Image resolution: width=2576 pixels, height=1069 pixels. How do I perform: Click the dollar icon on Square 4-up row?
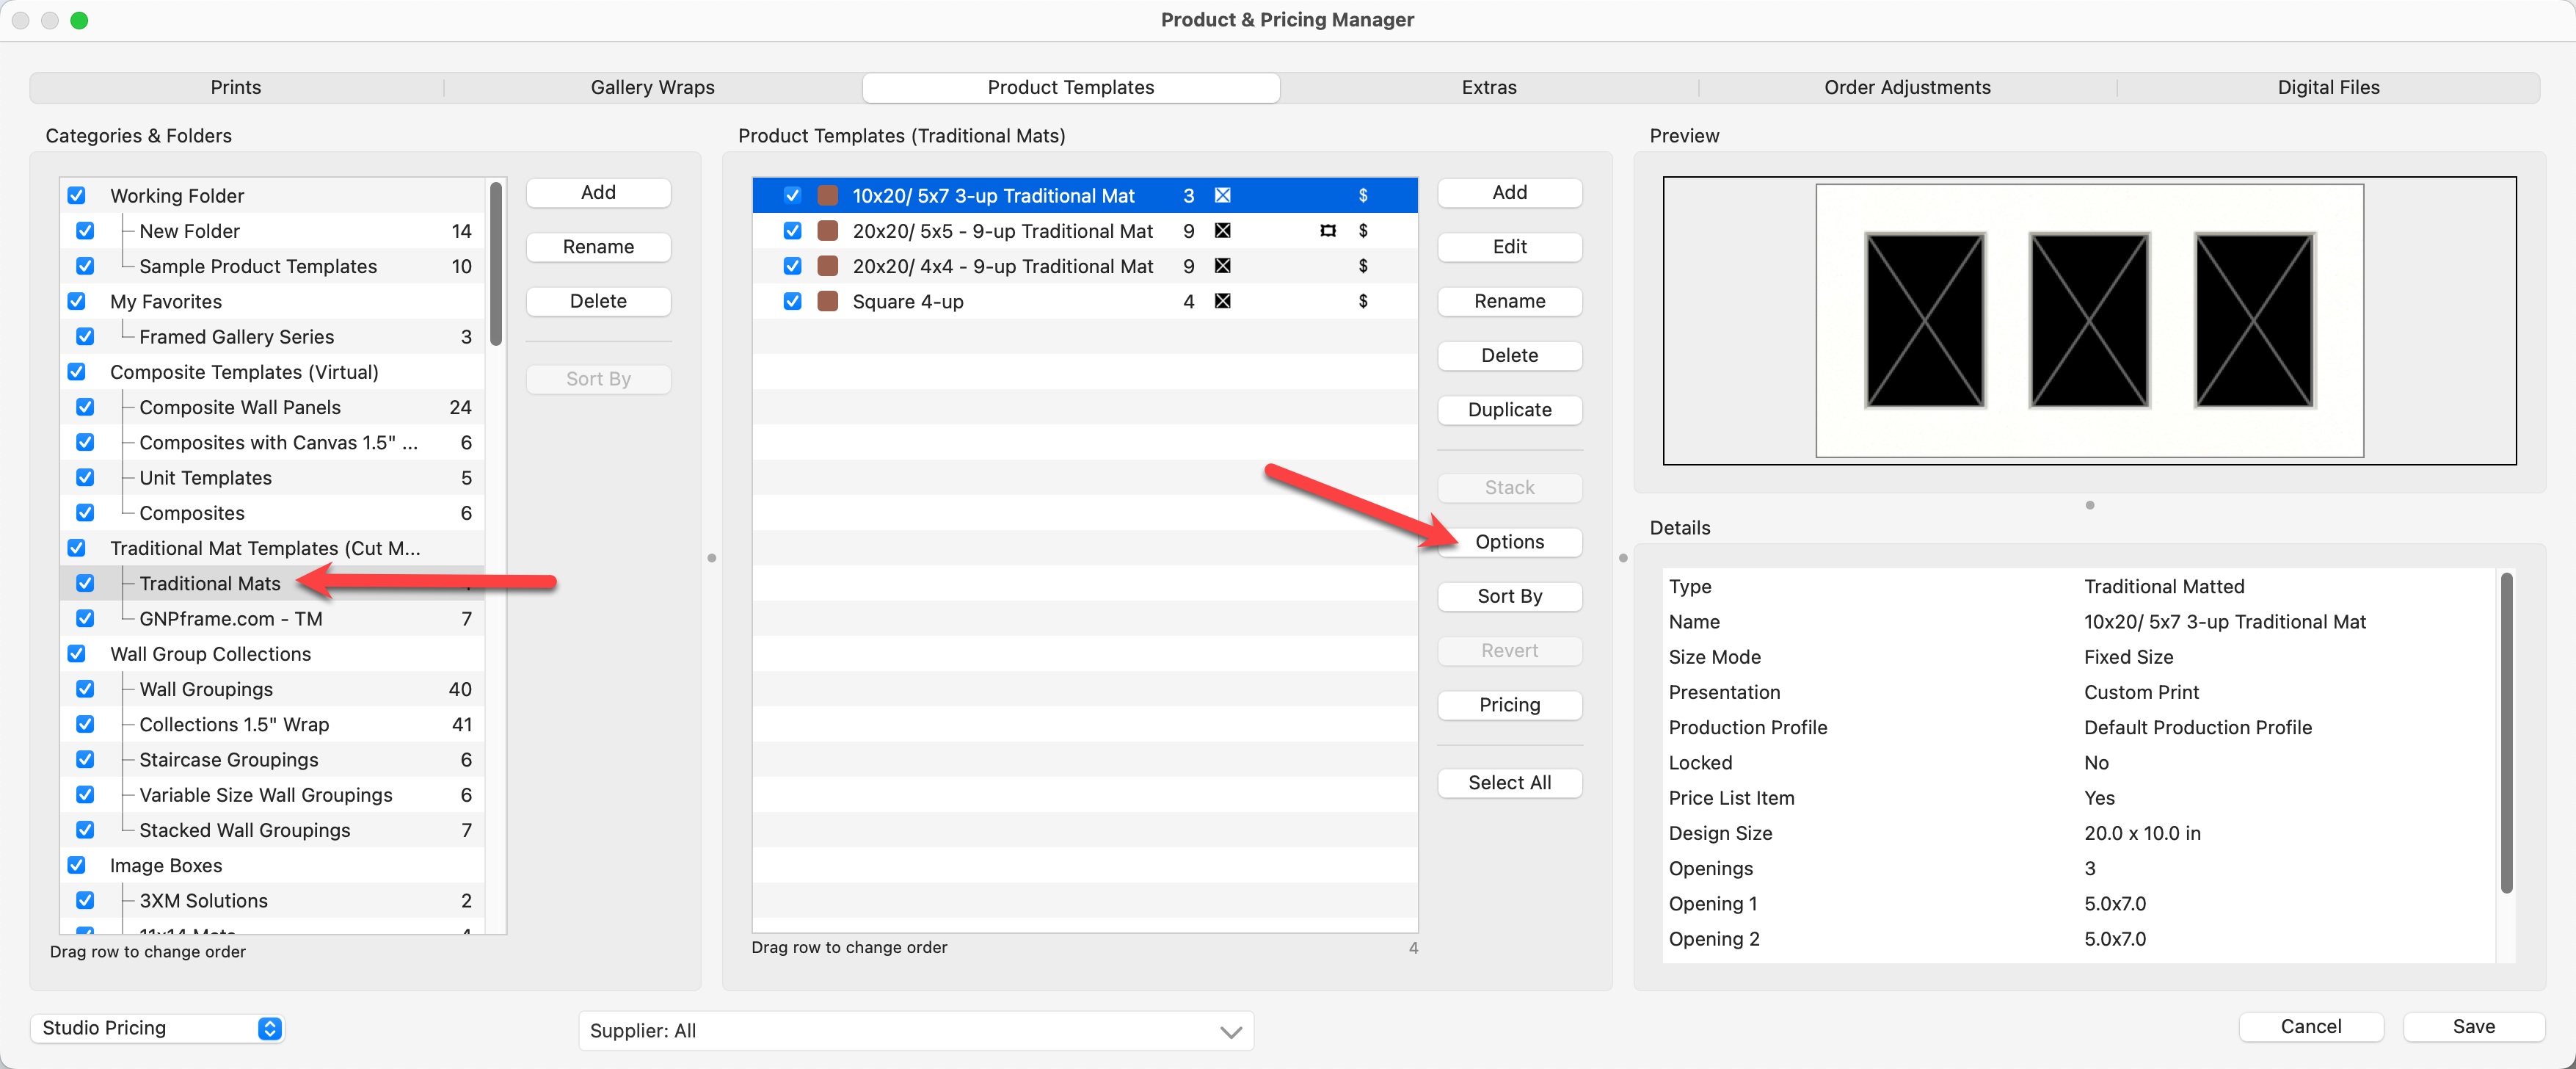click(x=1362, y=301)
